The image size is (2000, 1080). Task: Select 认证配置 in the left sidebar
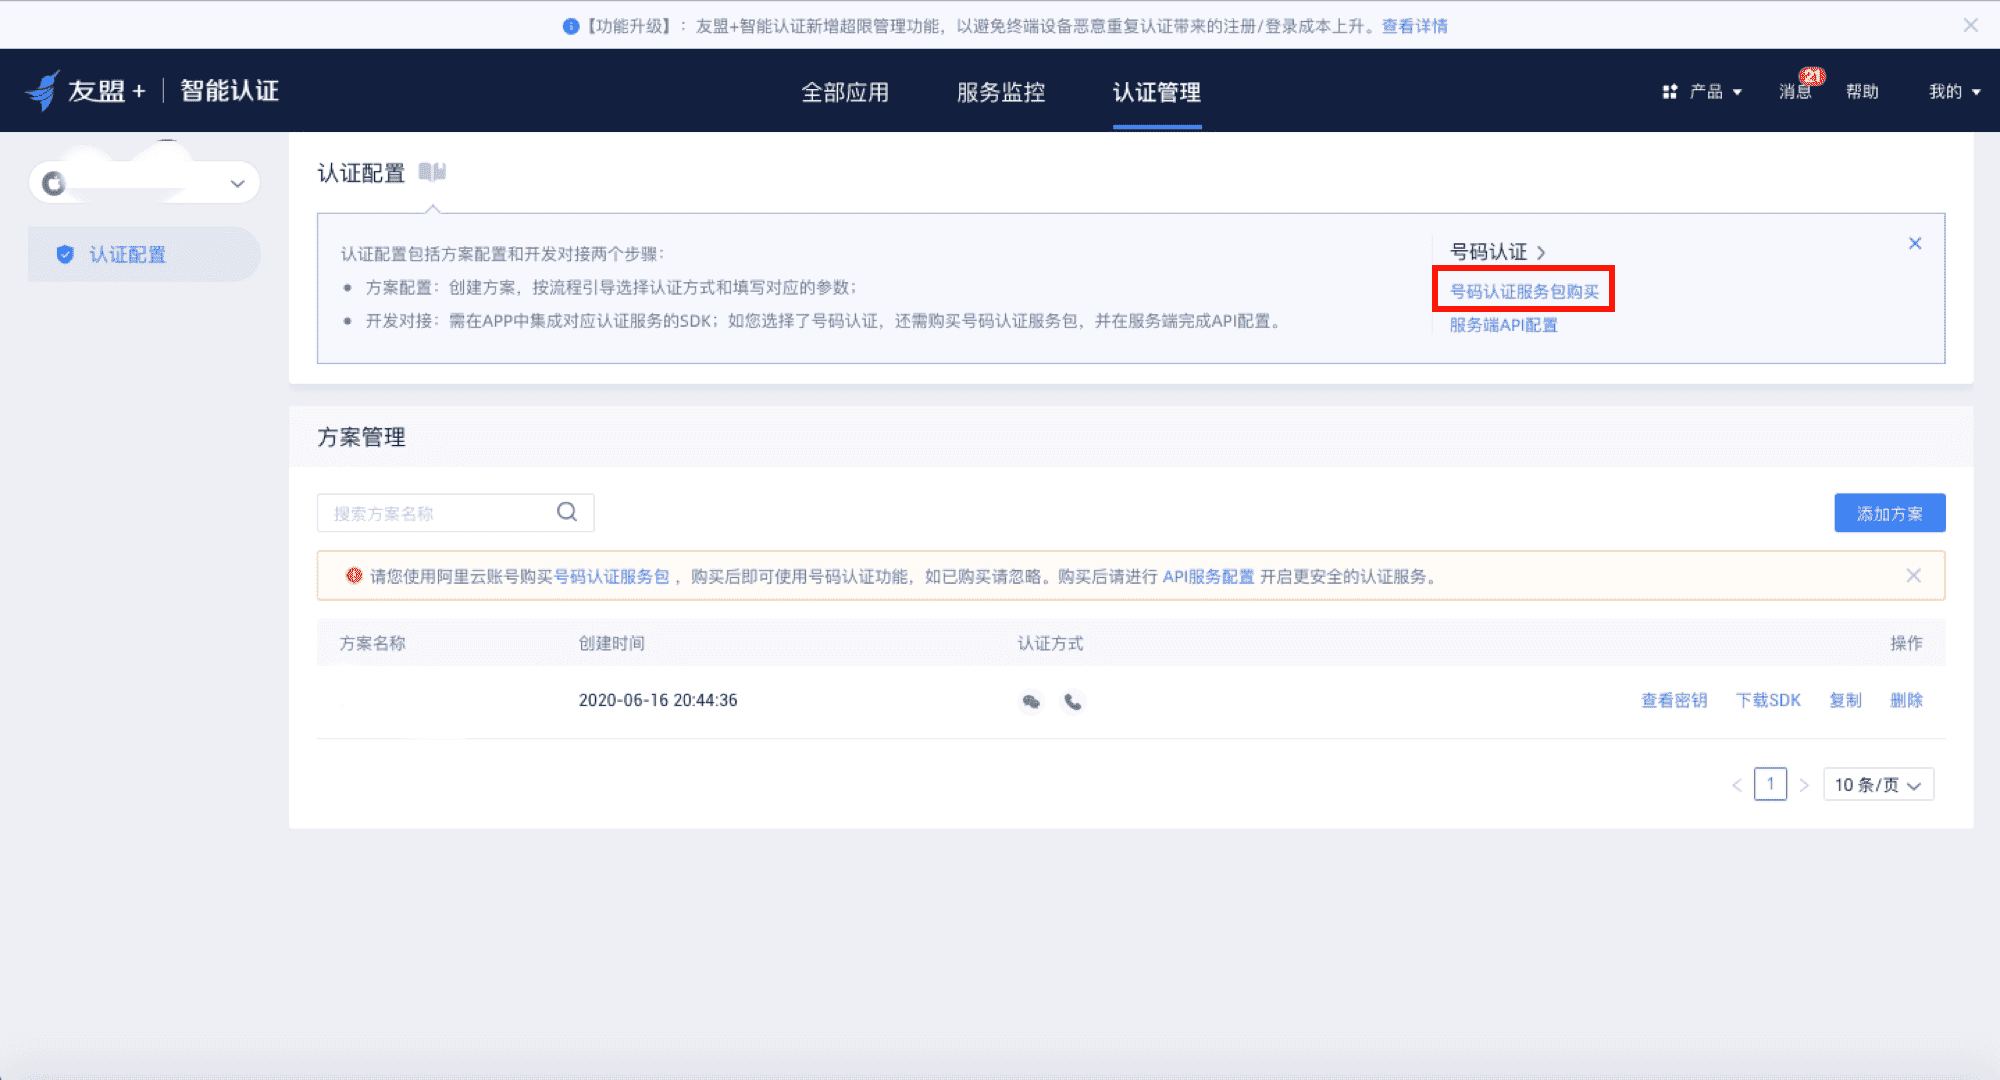click(x=144, y=254)
